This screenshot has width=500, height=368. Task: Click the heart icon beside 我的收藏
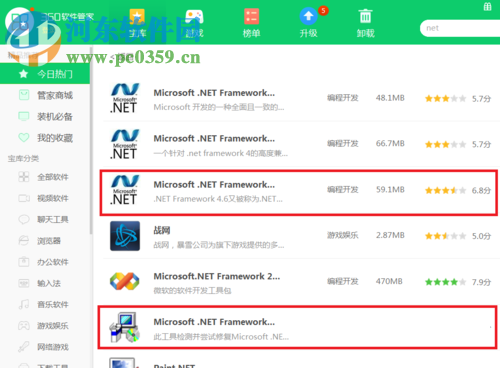[x=24, y=138]
